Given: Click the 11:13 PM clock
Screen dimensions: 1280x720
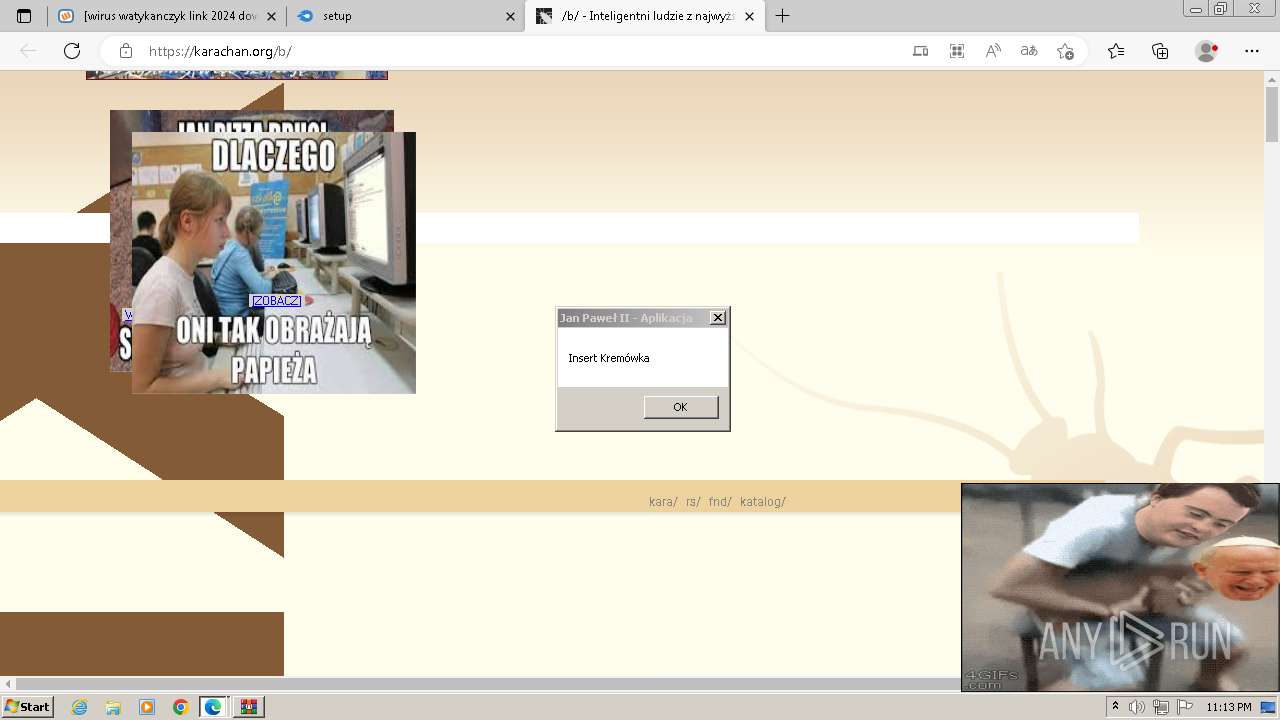Looking at the screenshot, I should click(x=1229, y=707).
